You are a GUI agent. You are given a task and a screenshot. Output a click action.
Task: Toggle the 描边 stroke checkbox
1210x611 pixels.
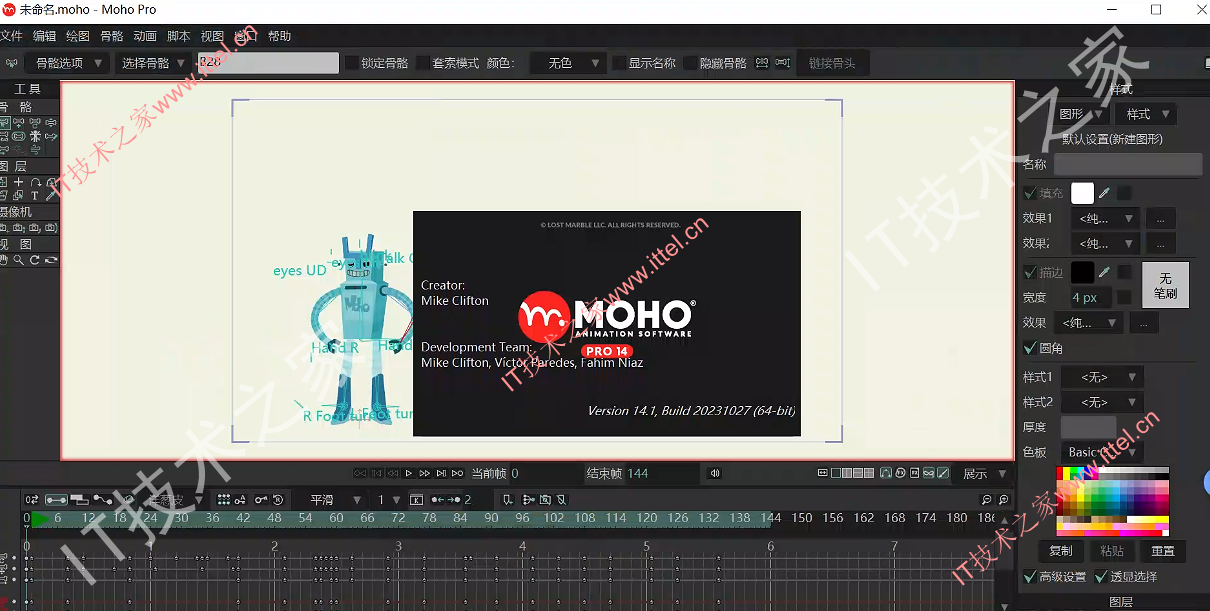[1031, 272]
